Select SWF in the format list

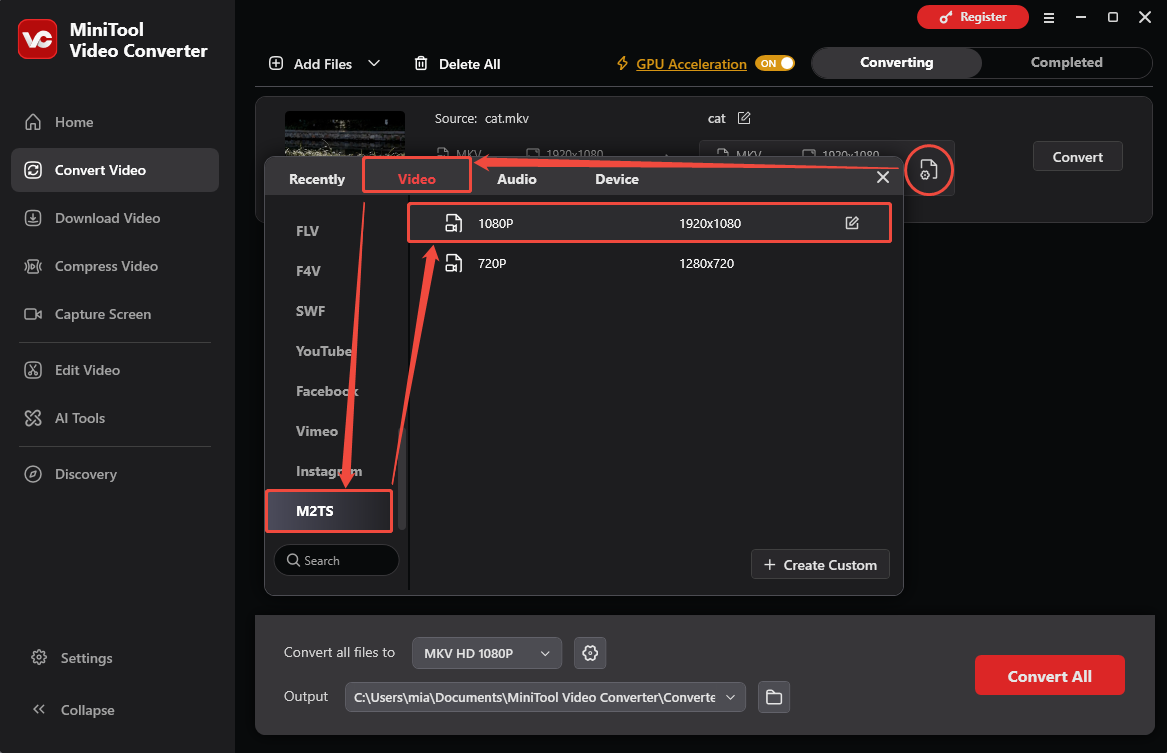point(310,311)
